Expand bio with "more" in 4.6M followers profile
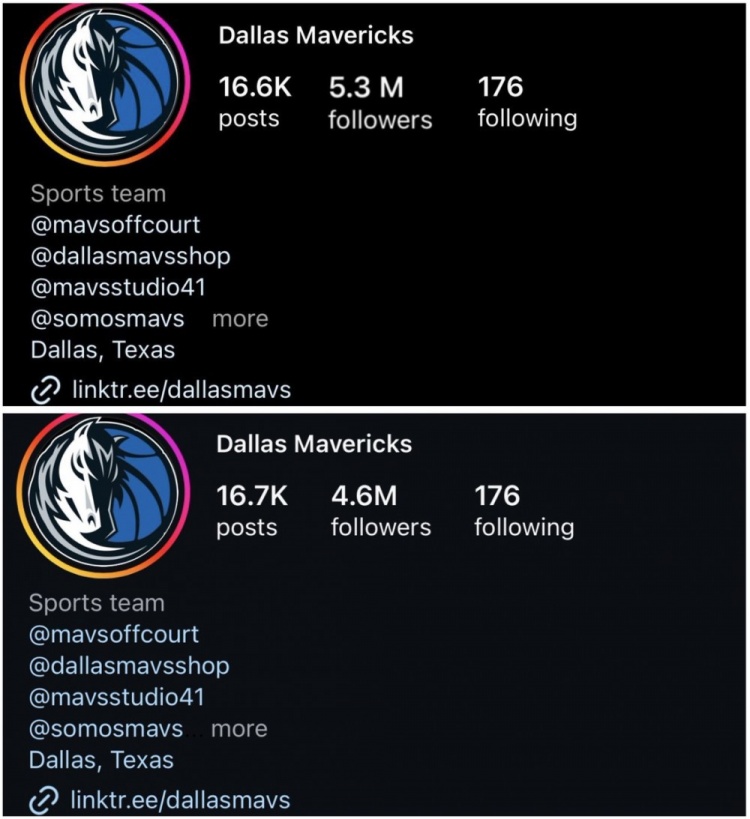The image size is (750, 819). pos(239,729)
